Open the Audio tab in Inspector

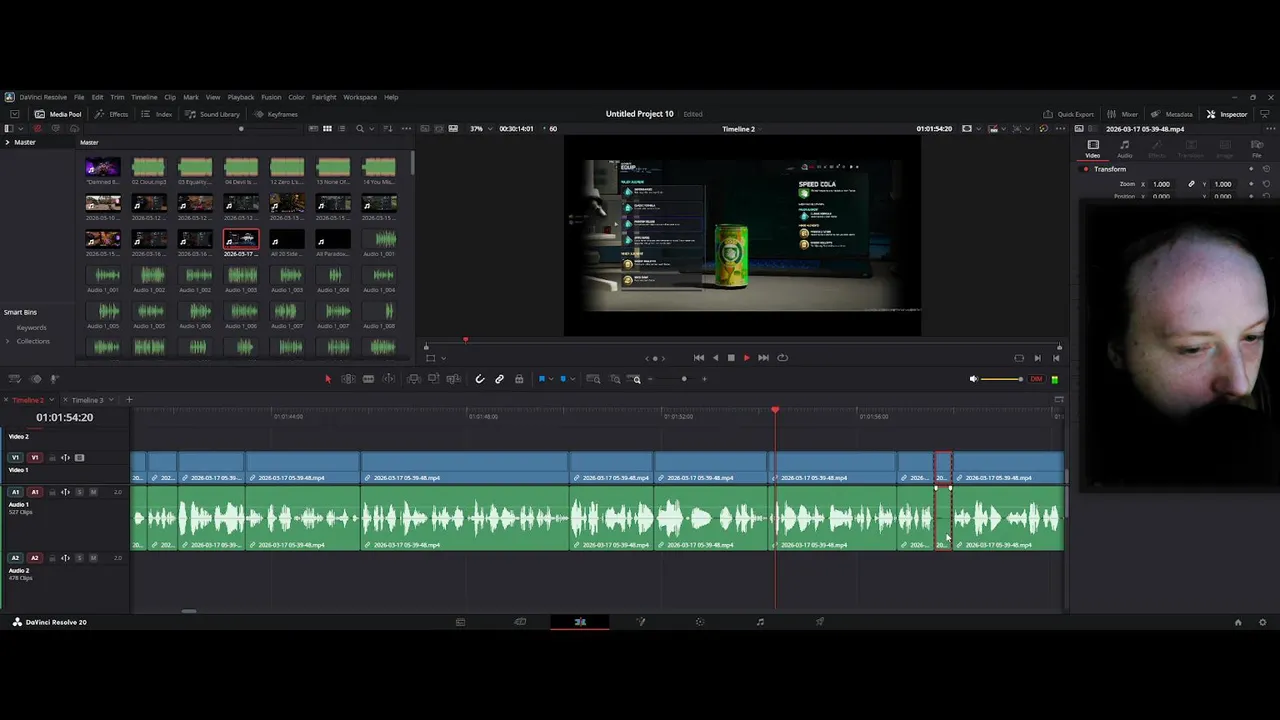tap(1125, 148)
